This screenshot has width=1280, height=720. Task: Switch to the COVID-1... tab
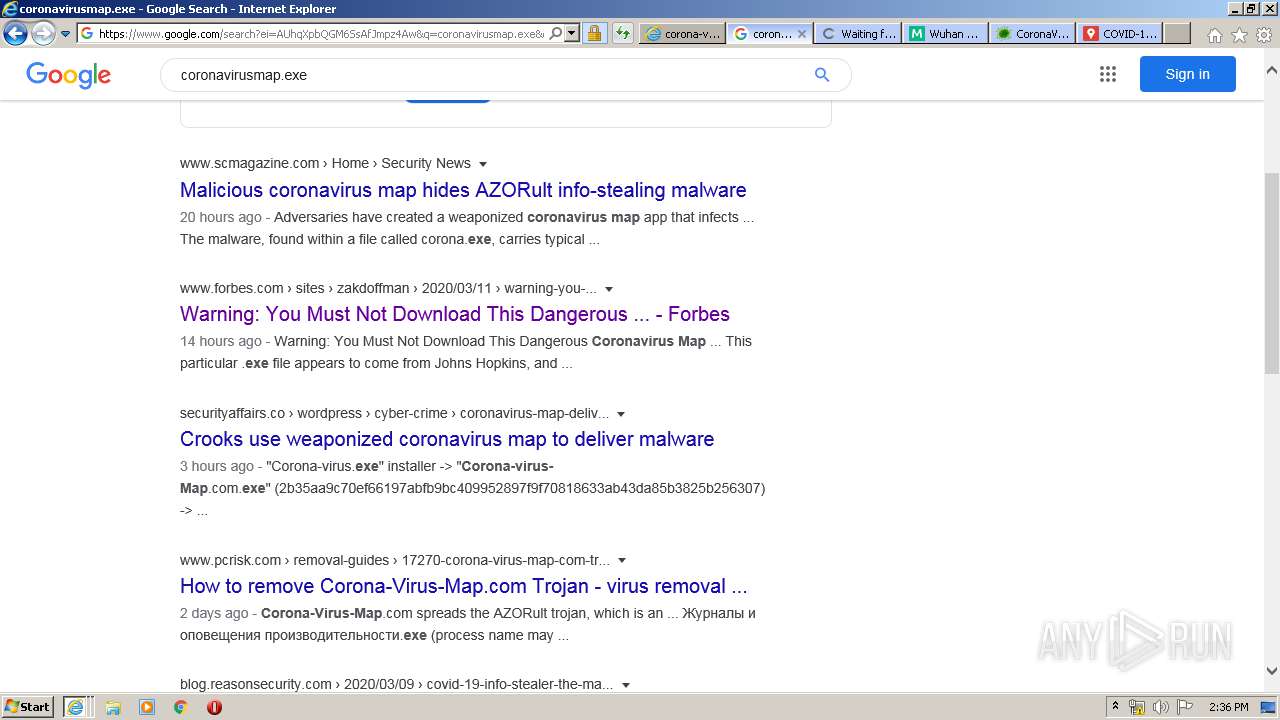(x=1120, y=33)
